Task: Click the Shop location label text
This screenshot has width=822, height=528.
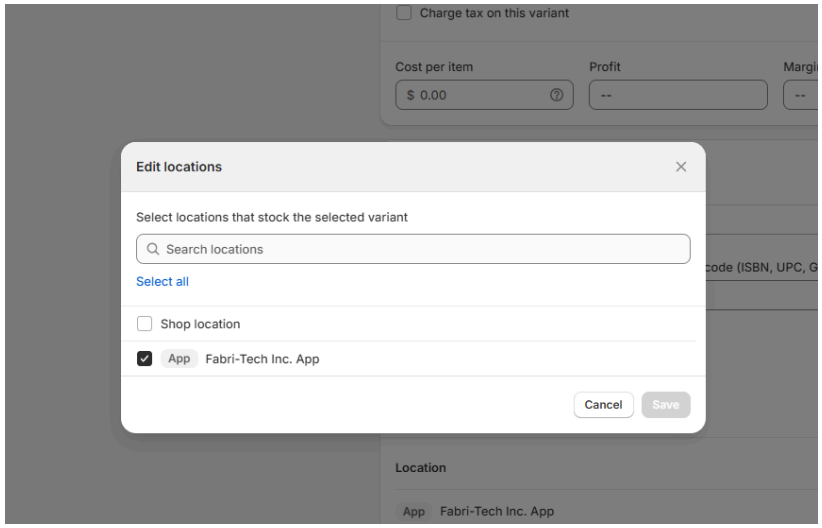Action: click(x=200, y=324)
